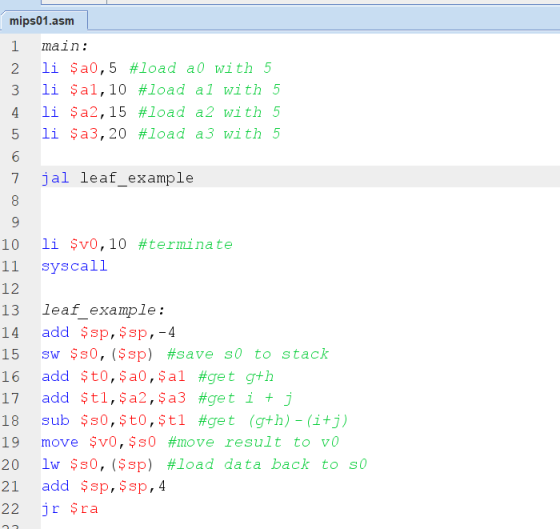Click the 'syscall' instruction

[x=74, y=266]
